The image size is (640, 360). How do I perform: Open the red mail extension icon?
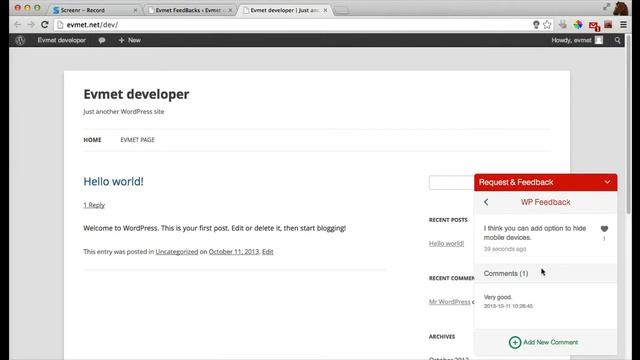tap(594, 26)
